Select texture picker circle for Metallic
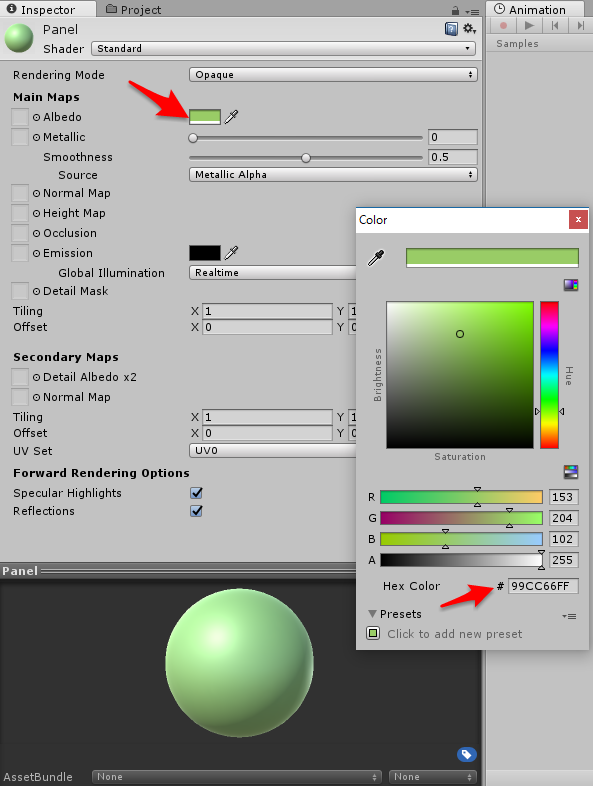Image resolution: width=593 pixels, height=786 pixels. point(37,137)
